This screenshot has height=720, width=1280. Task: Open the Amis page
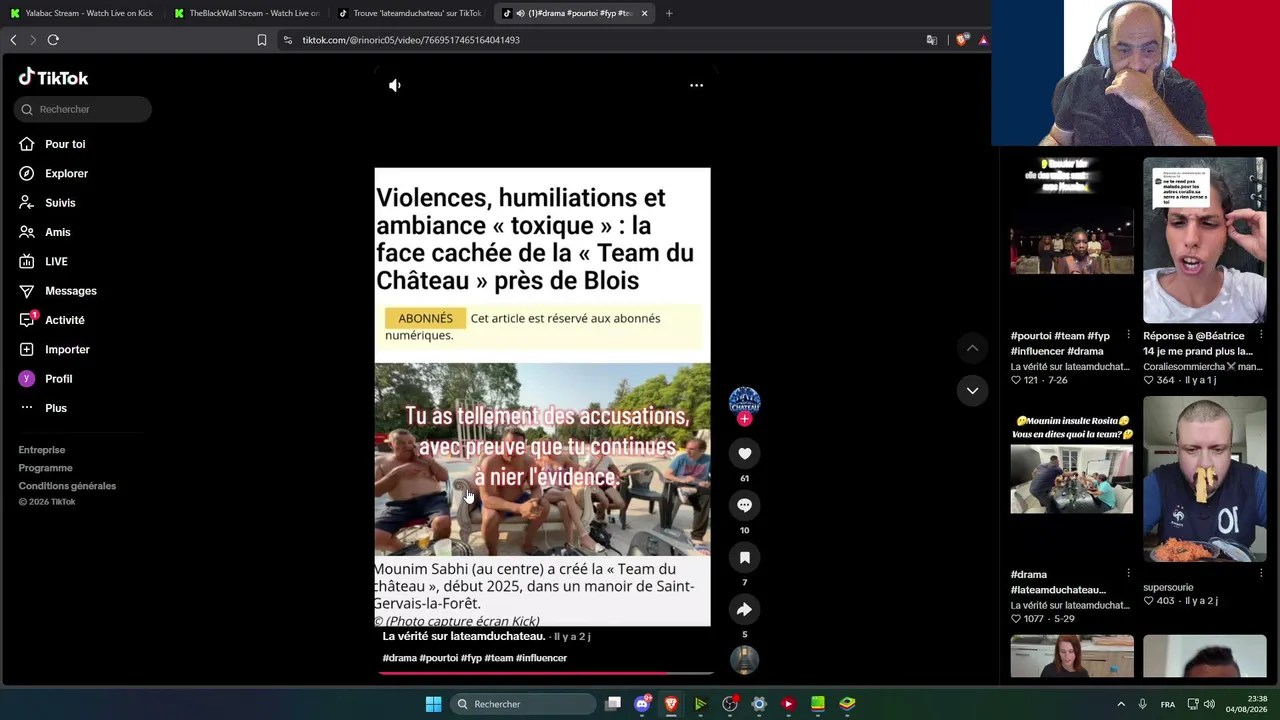point(58,232)
